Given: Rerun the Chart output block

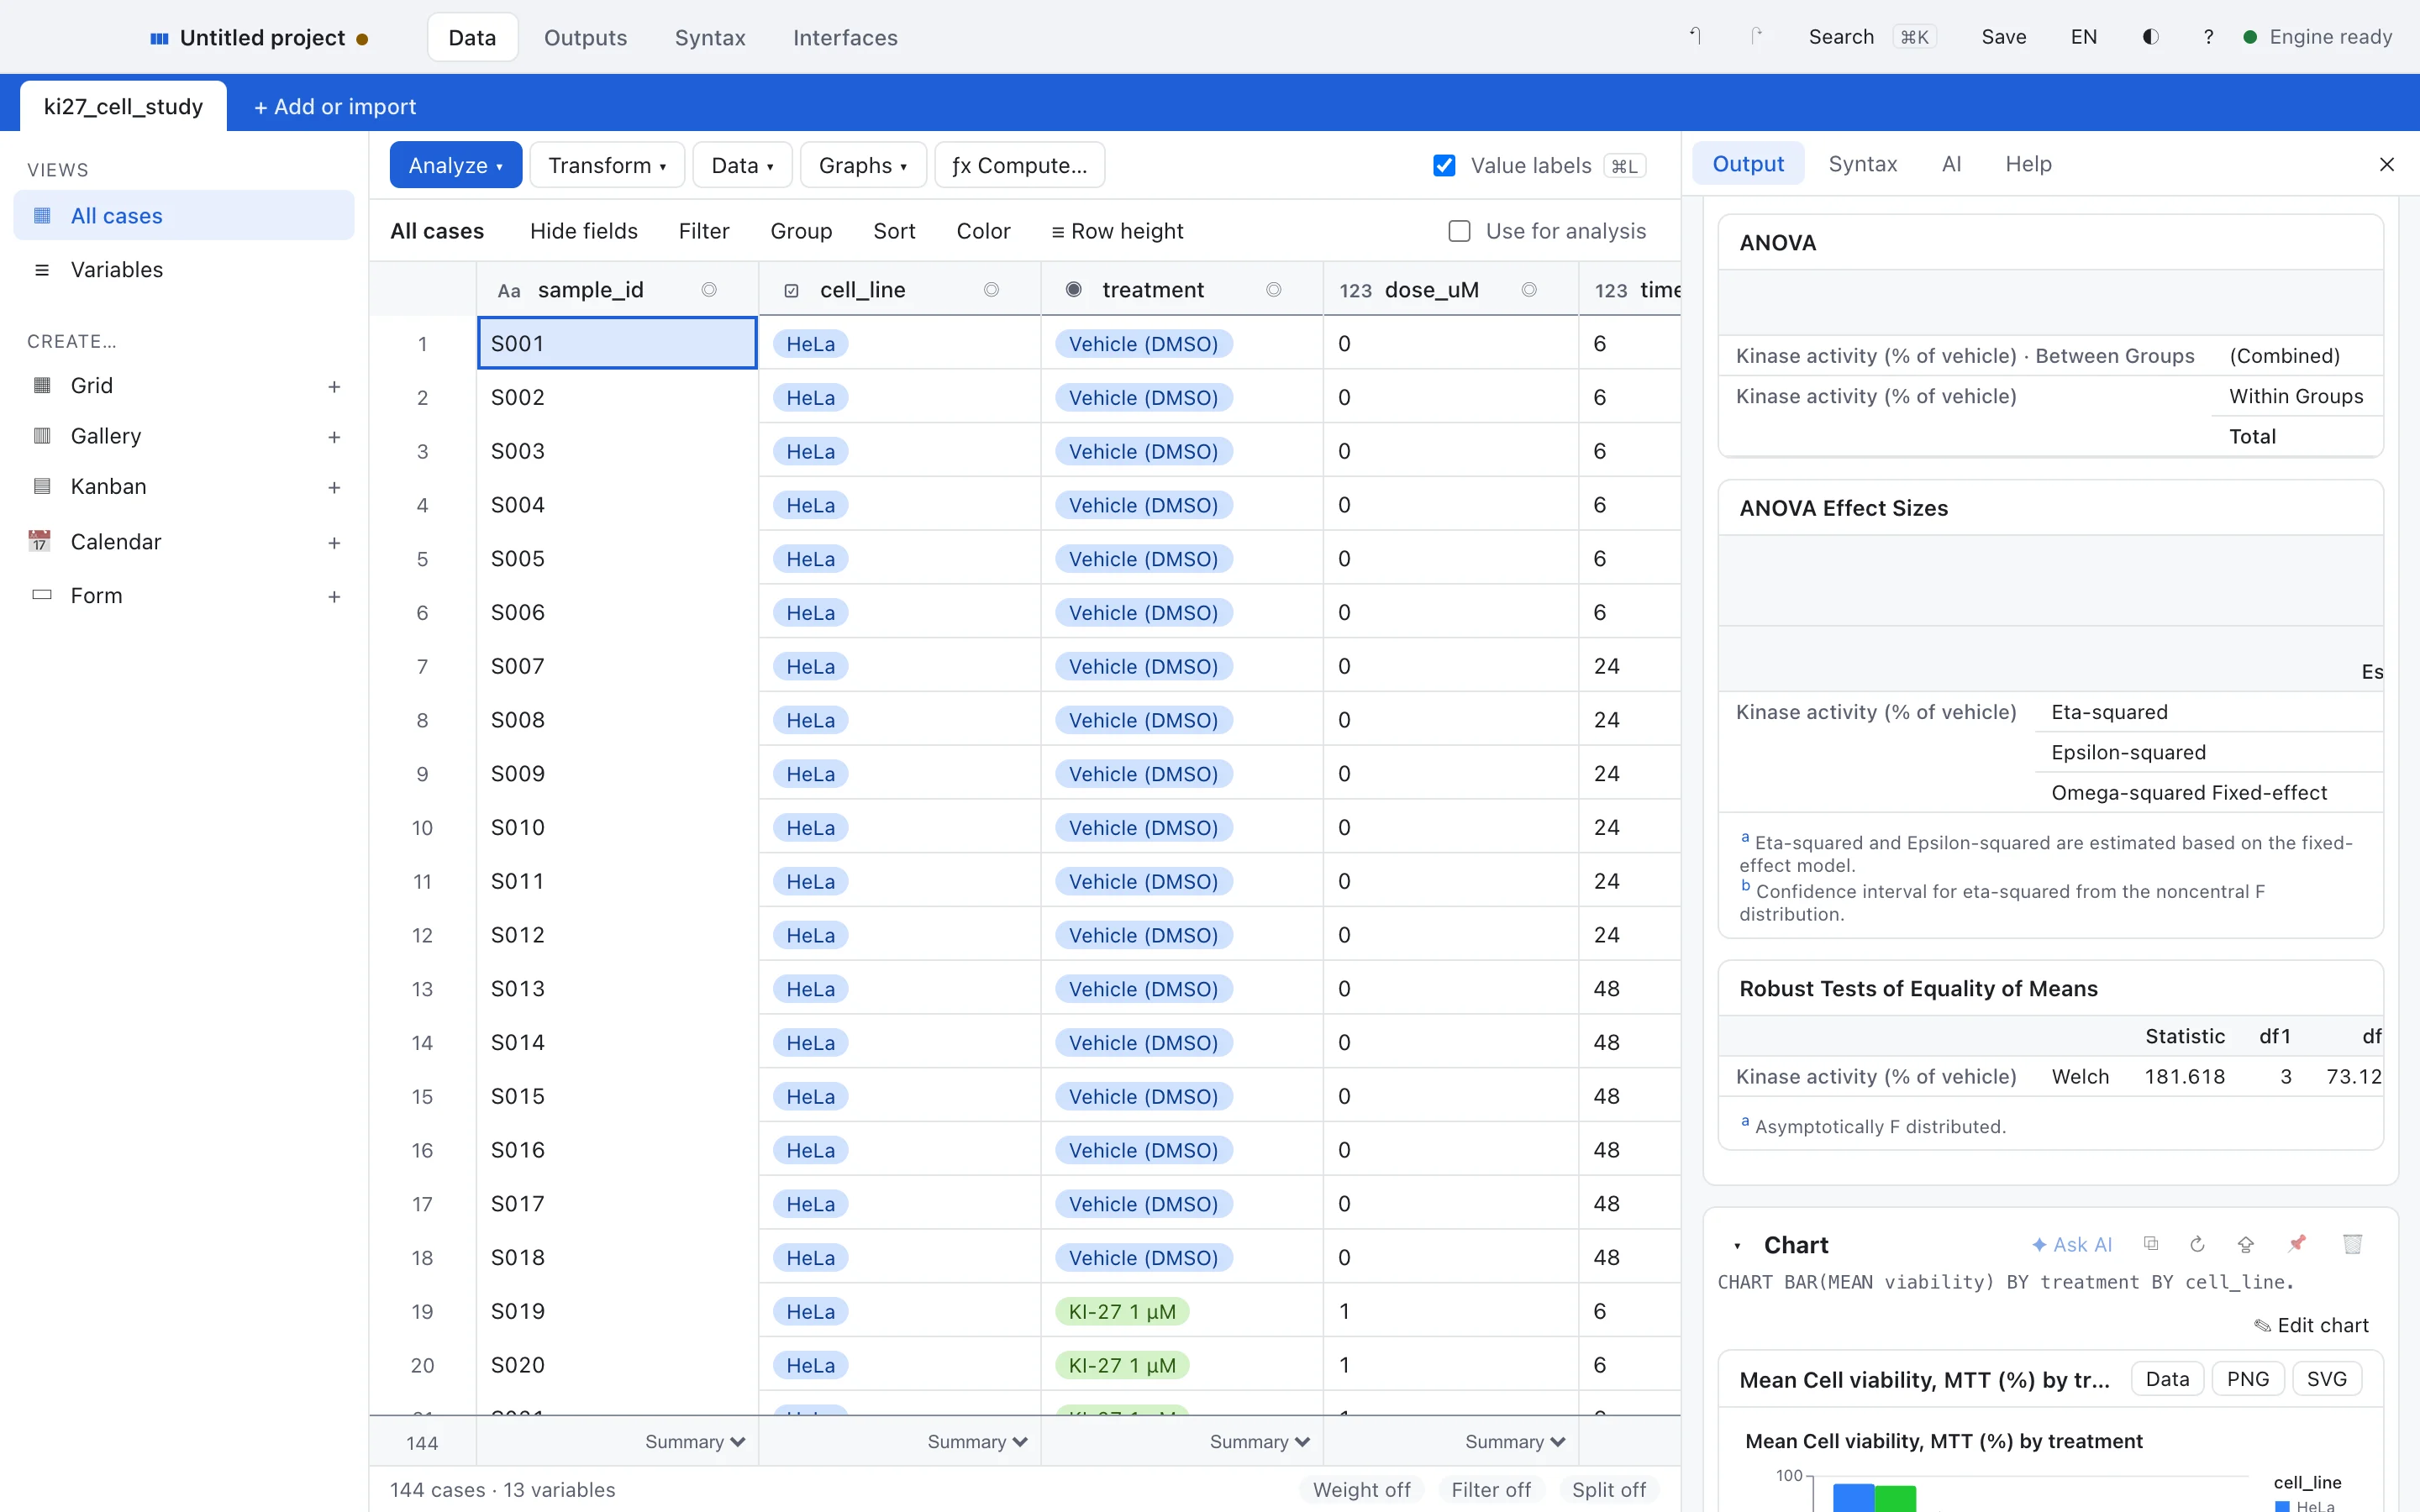Looking at the screenshot, I should [2197, 1244].
